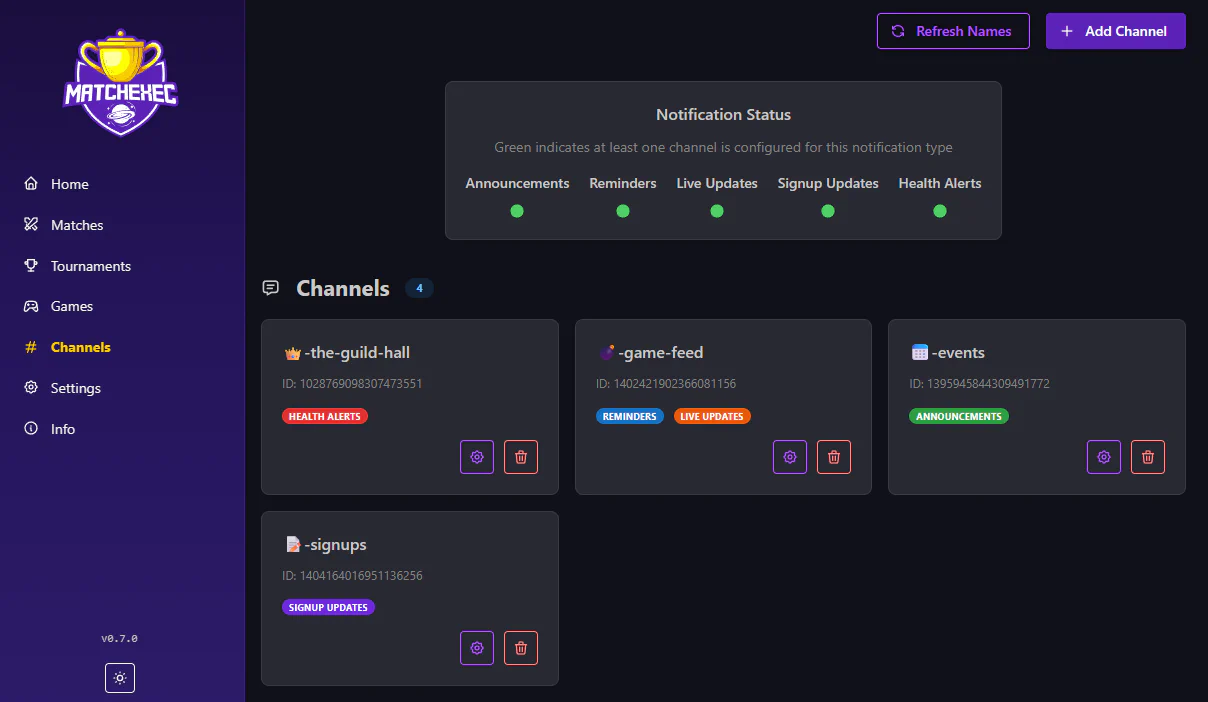Click the channel count badge next to Channels heading

tap(419, 288)
